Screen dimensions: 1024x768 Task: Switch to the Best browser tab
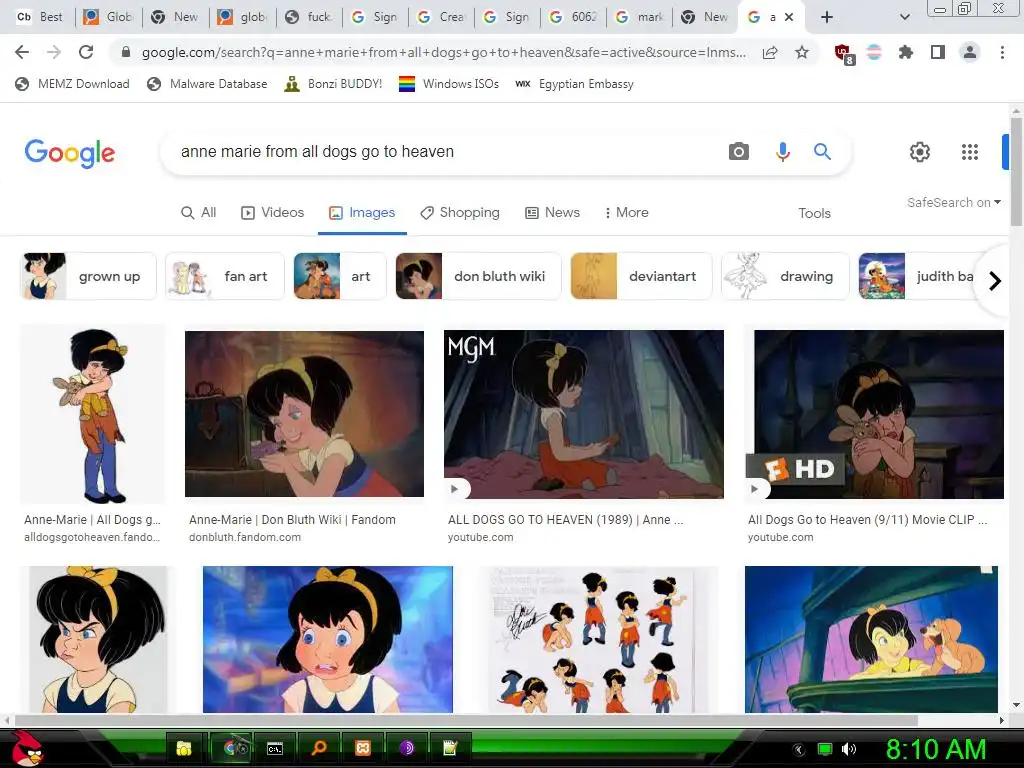(x=39, y=17)
